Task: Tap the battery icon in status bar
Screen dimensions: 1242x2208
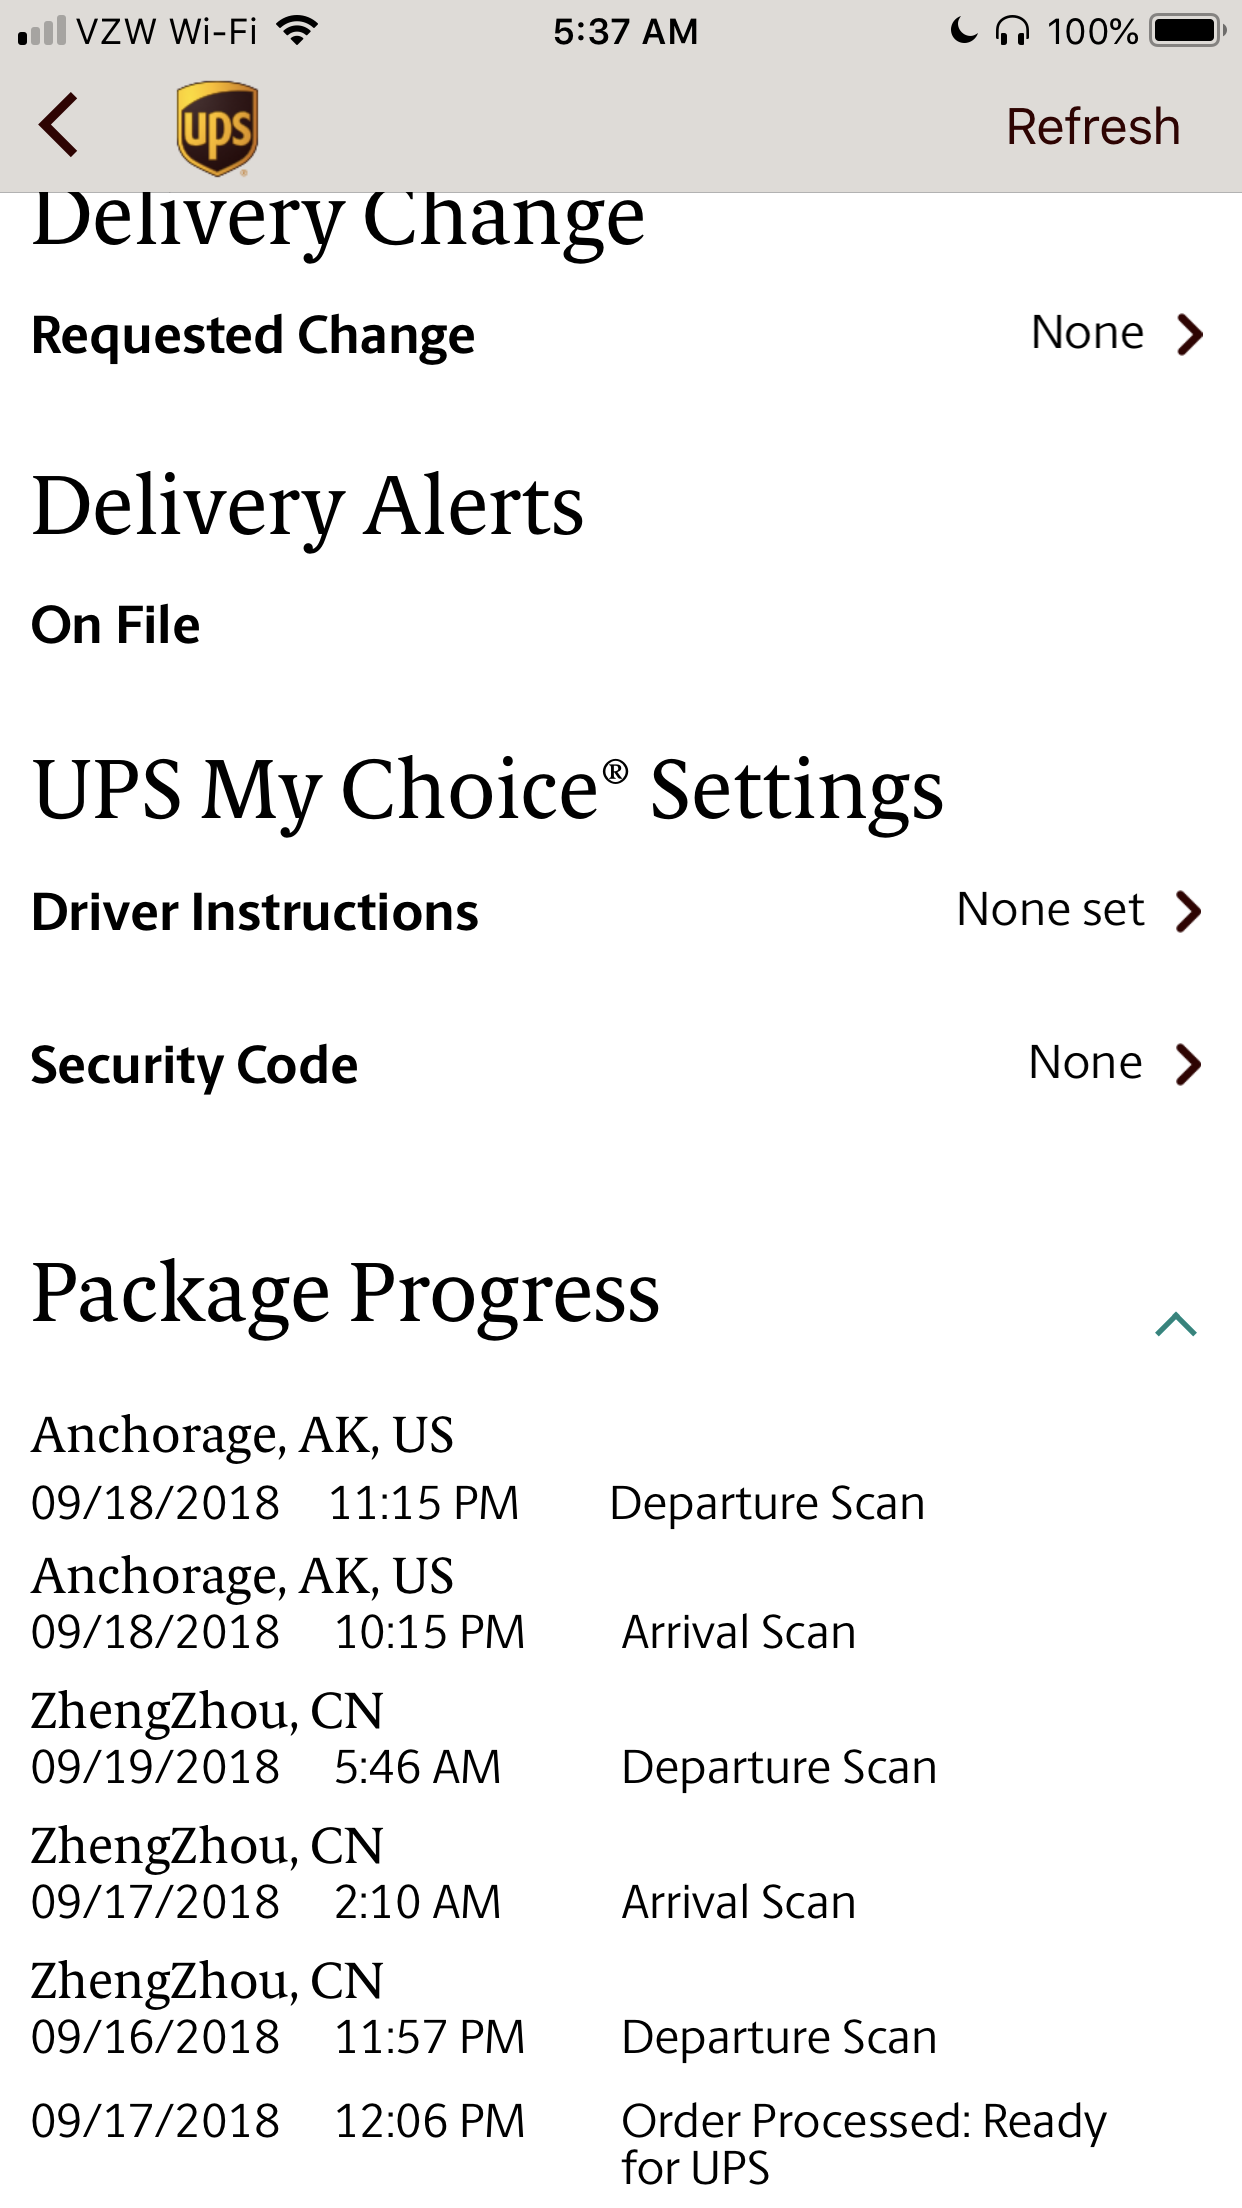Action: [x=1188, y=31]
